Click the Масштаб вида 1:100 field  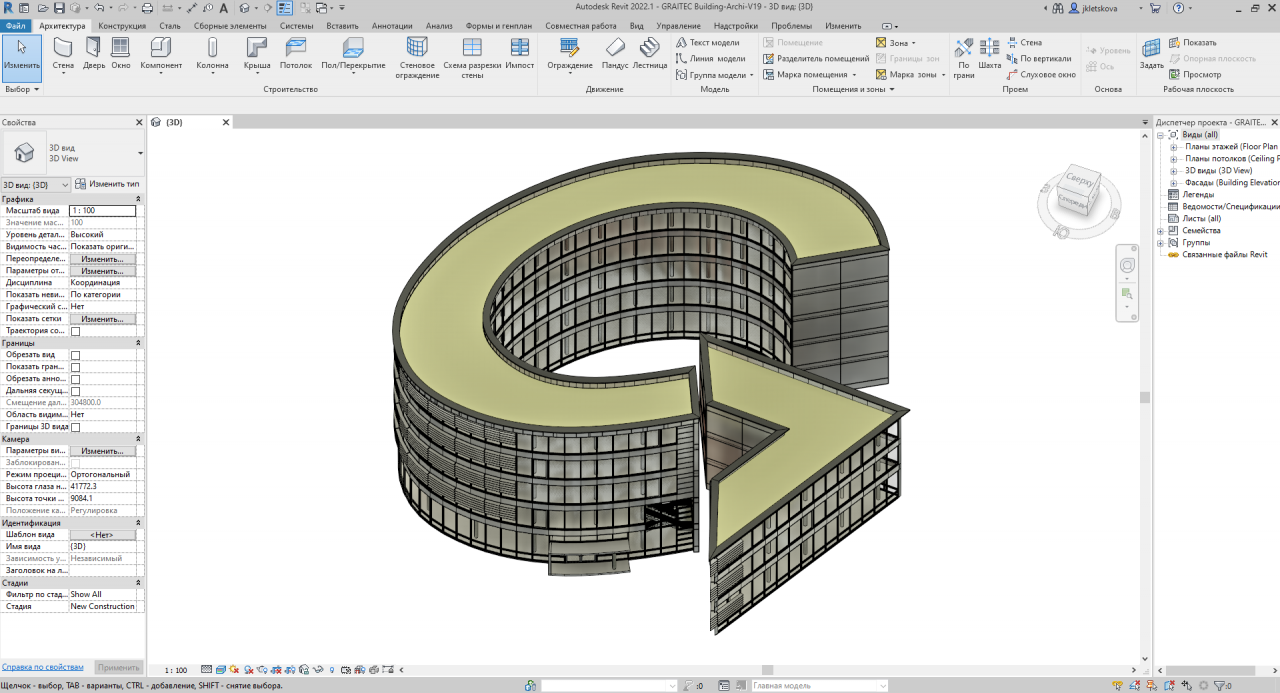(102, 211)
